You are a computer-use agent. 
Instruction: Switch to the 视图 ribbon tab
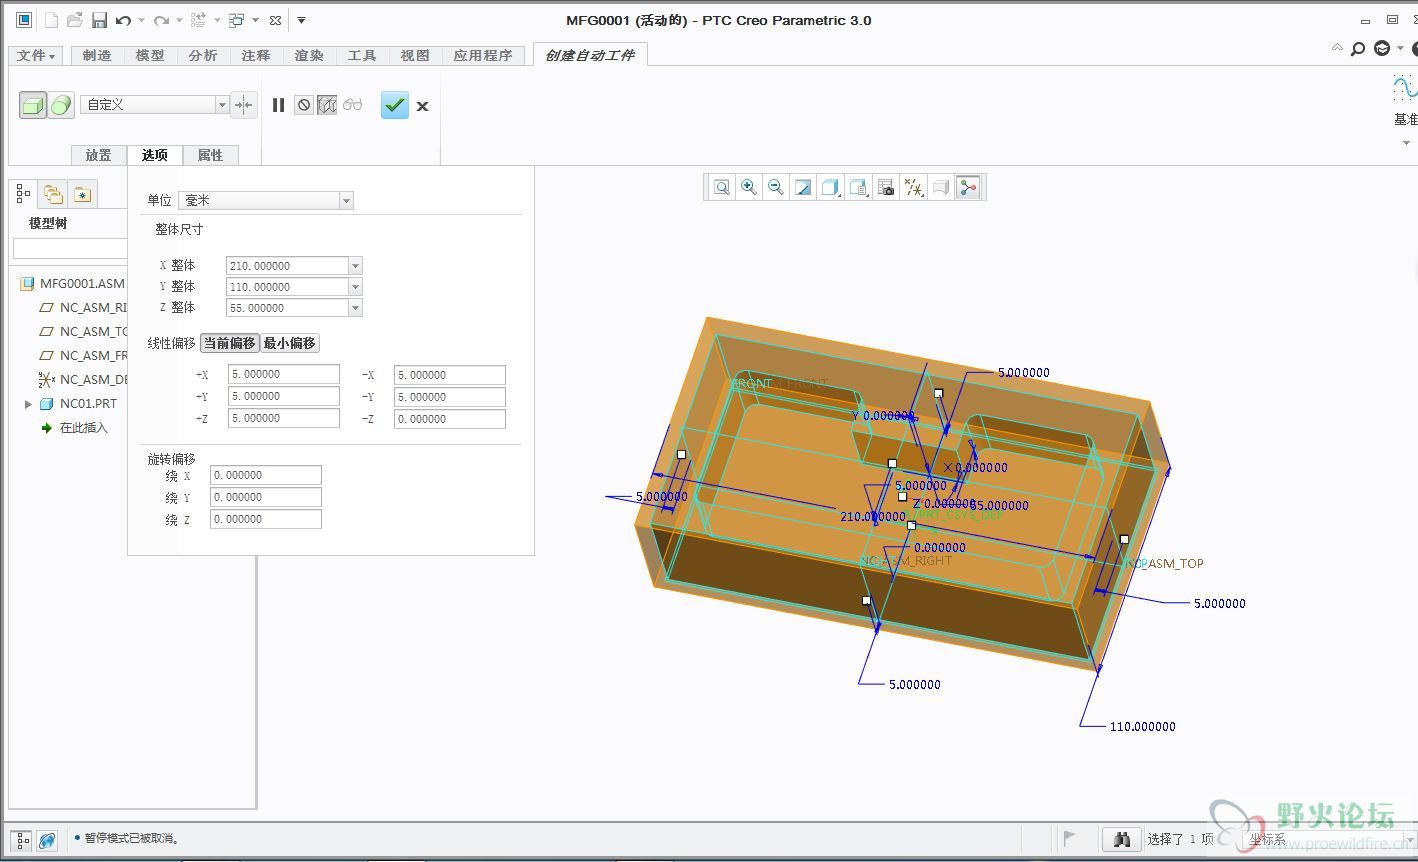(415, 55)
